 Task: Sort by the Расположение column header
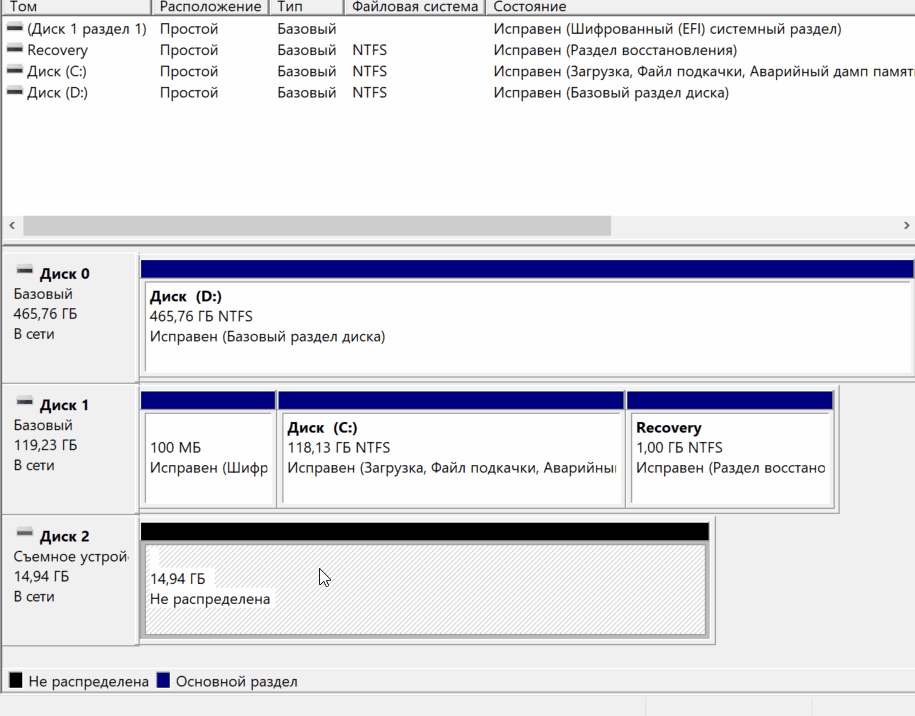point(210,7)
